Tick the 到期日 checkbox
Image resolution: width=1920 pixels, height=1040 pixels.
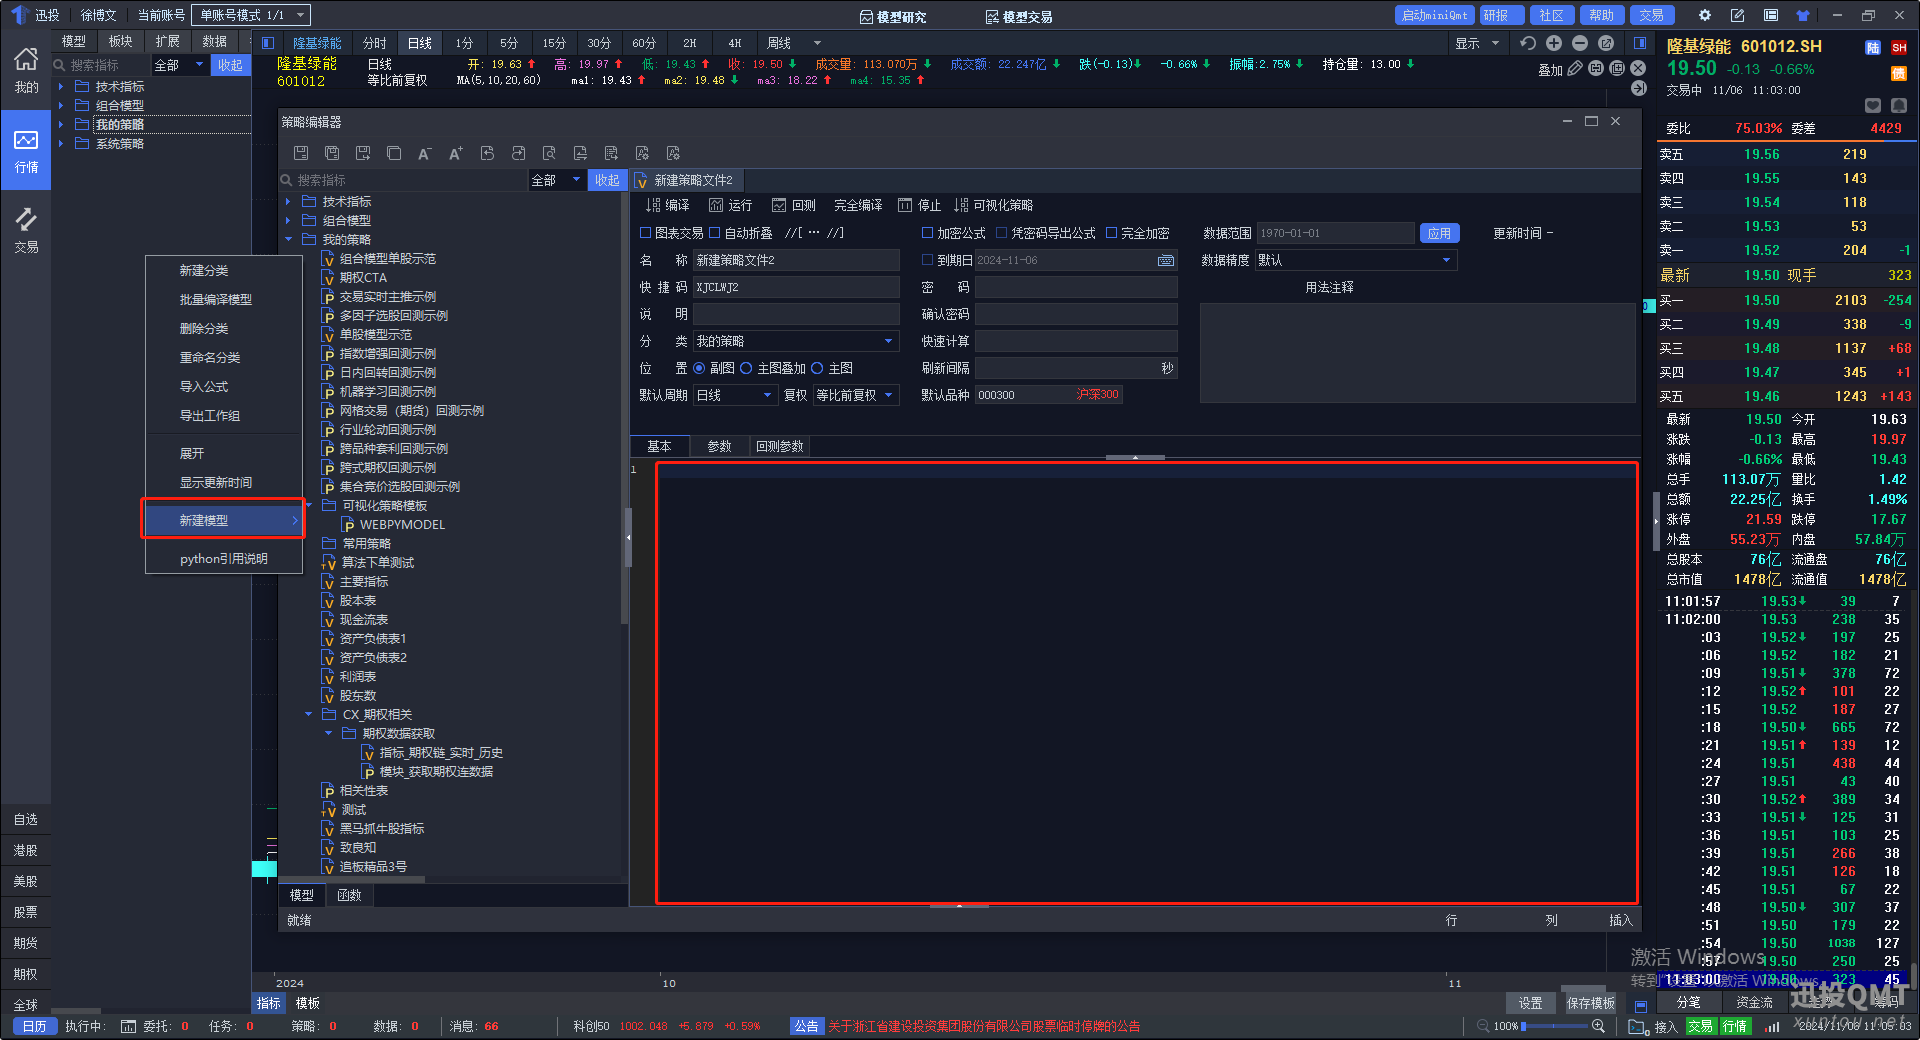(x=927, y=260)
